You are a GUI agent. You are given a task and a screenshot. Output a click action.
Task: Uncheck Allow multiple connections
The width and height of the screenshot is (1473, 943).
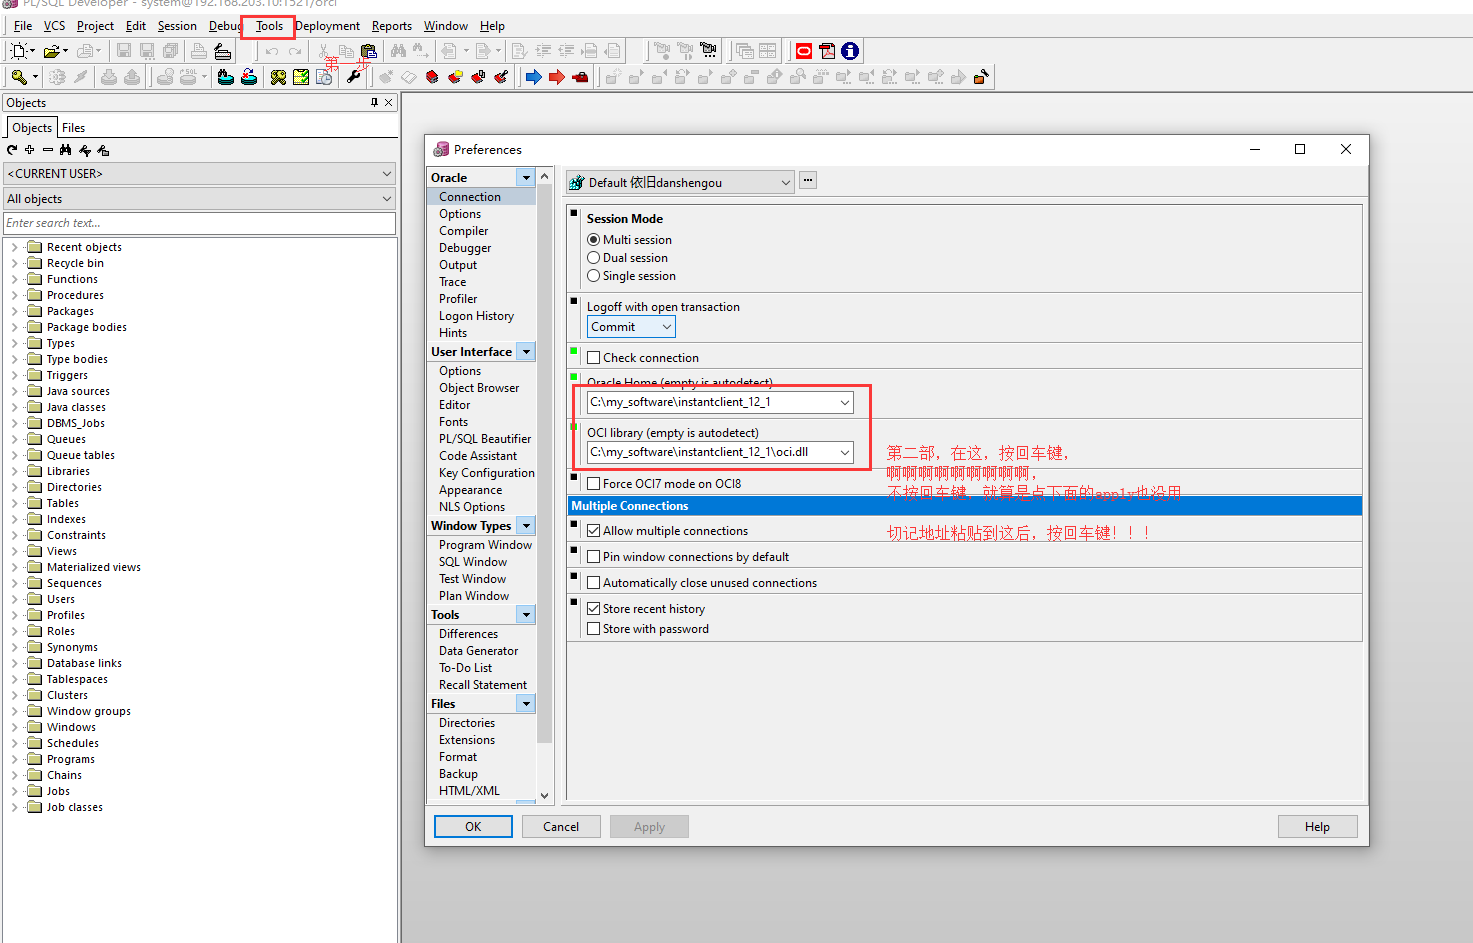(x=594, y=531)
